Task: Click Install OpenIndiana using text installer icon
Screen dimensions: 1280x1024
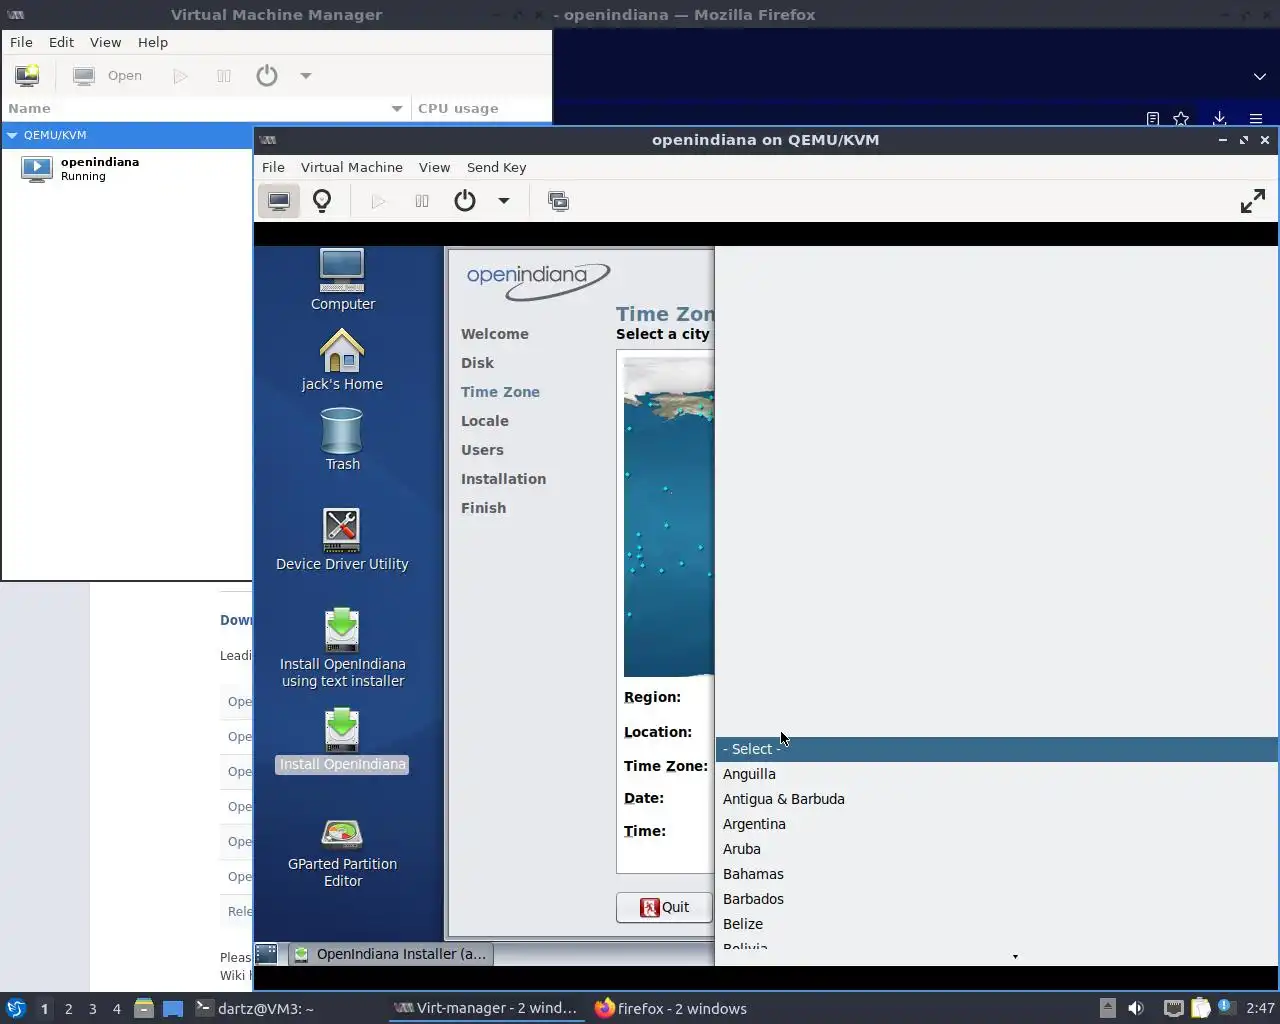Action: (x=342, y=649)
